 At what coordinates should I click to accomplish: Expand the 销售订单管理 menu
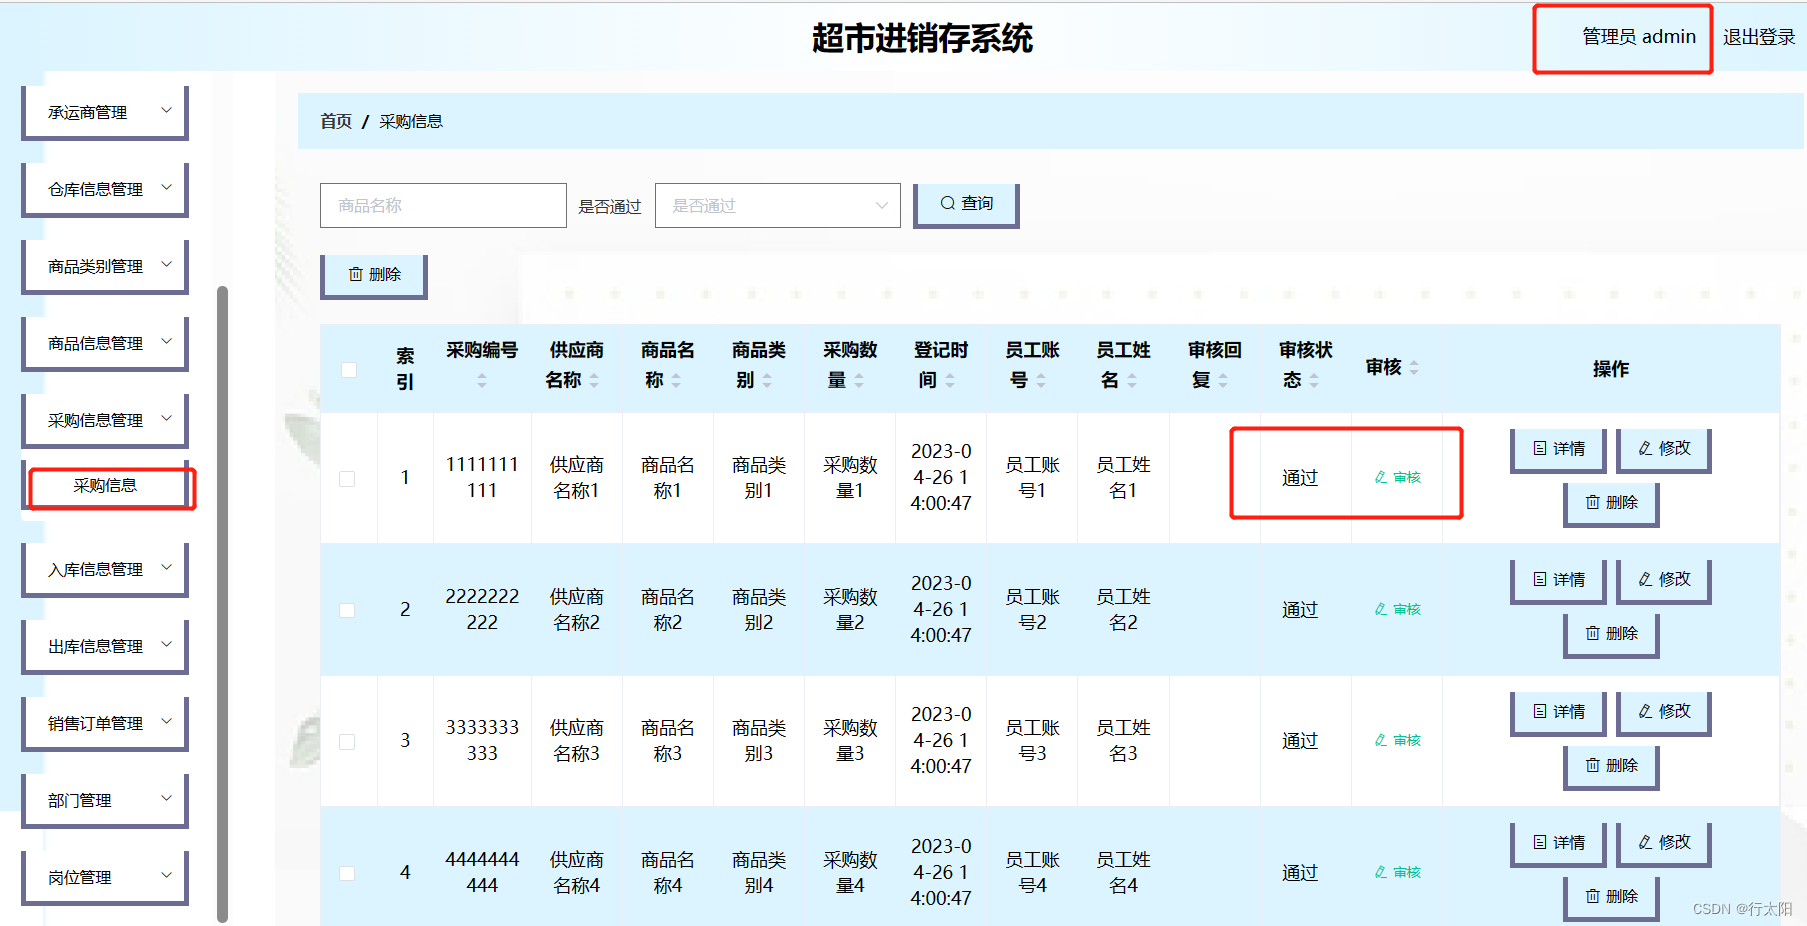tap(105, 723)
